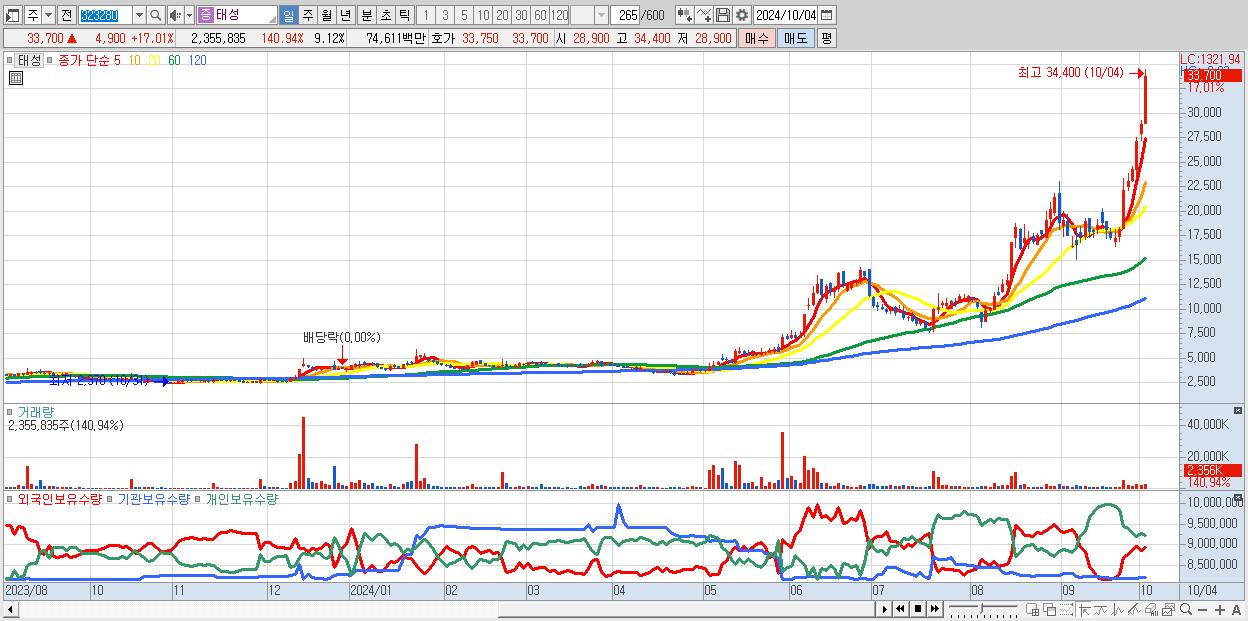Click the date field 2024/10/04
This screenshot has height=621, width=1248.
tap(785, 15)
